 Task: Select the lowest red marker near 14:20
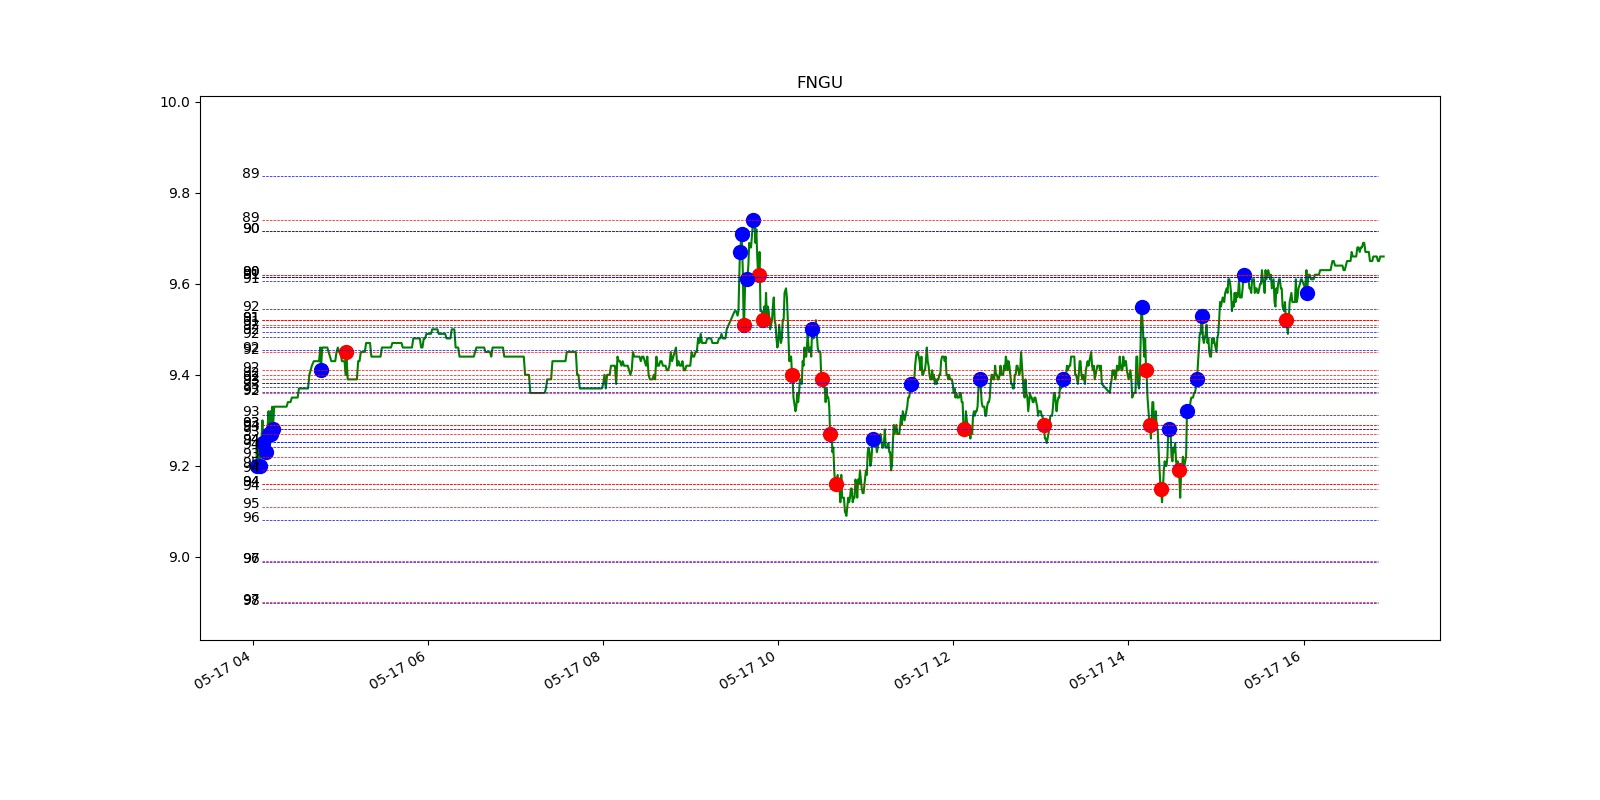(x=1161, y=489)
